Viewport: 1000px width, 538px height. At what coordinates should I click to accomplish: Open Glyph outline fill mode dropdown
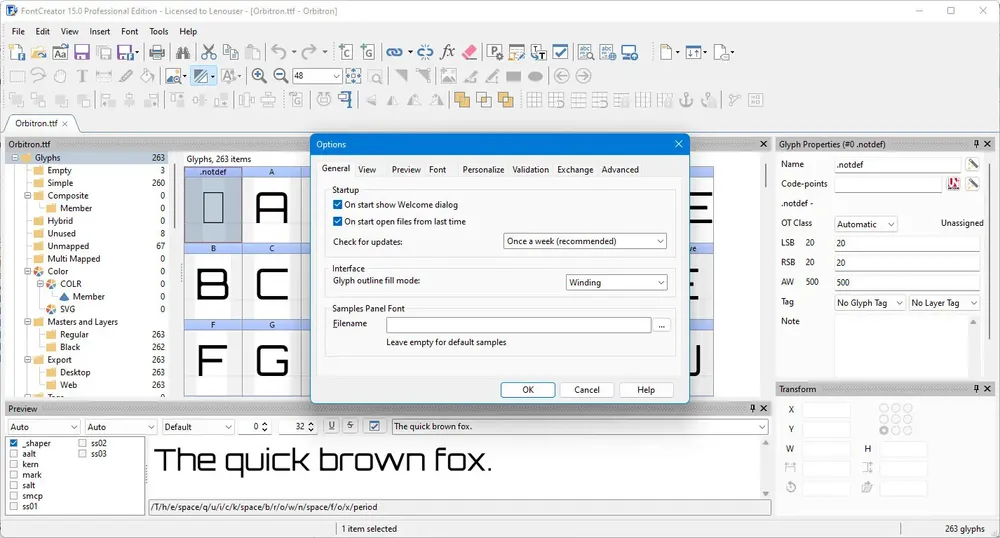(x=616, y=282)
